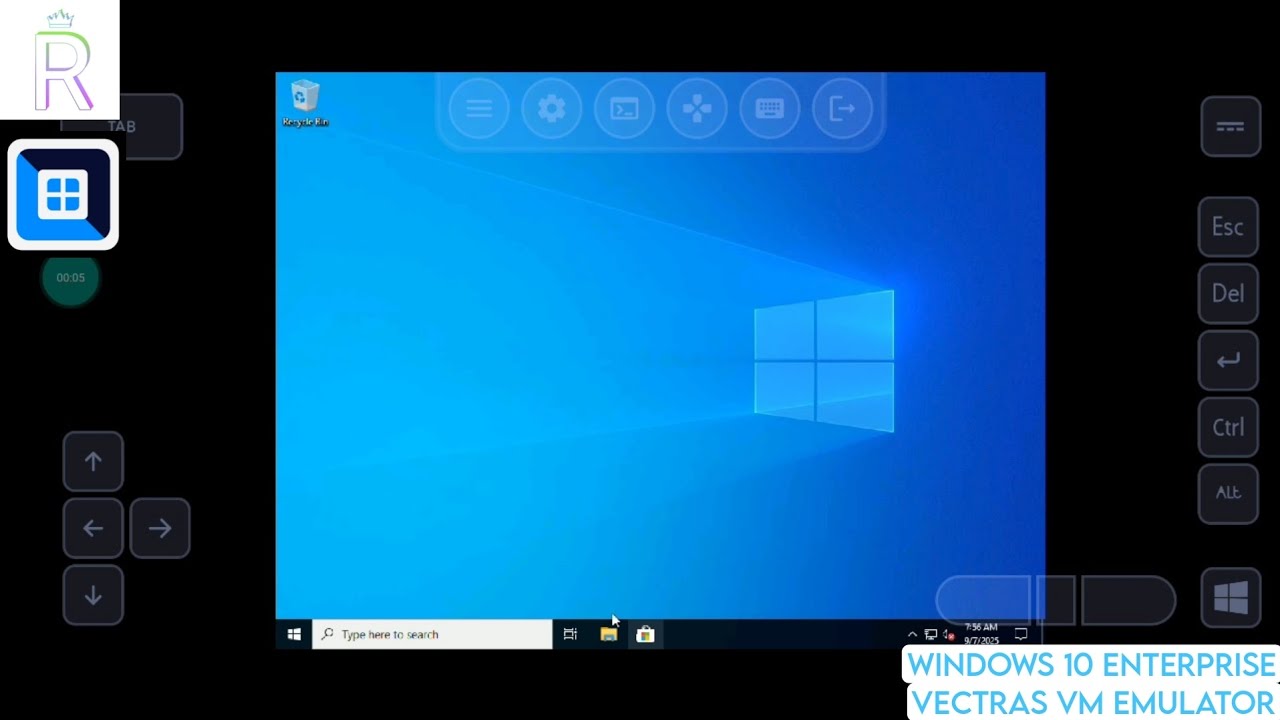This screenshot has width=1280, height=720.
Task: Show the on-screen keyboard icon
Action: point(770,109)
